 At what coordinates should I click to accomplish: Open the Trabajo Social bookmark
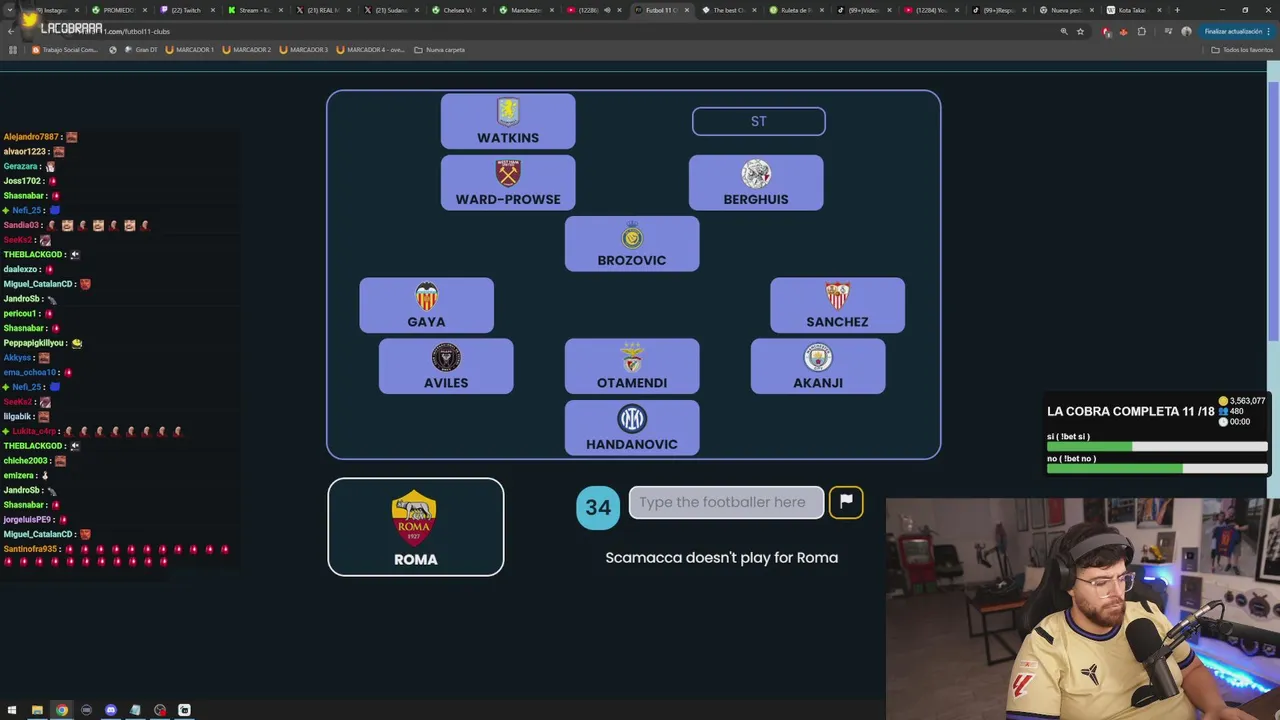65,49
